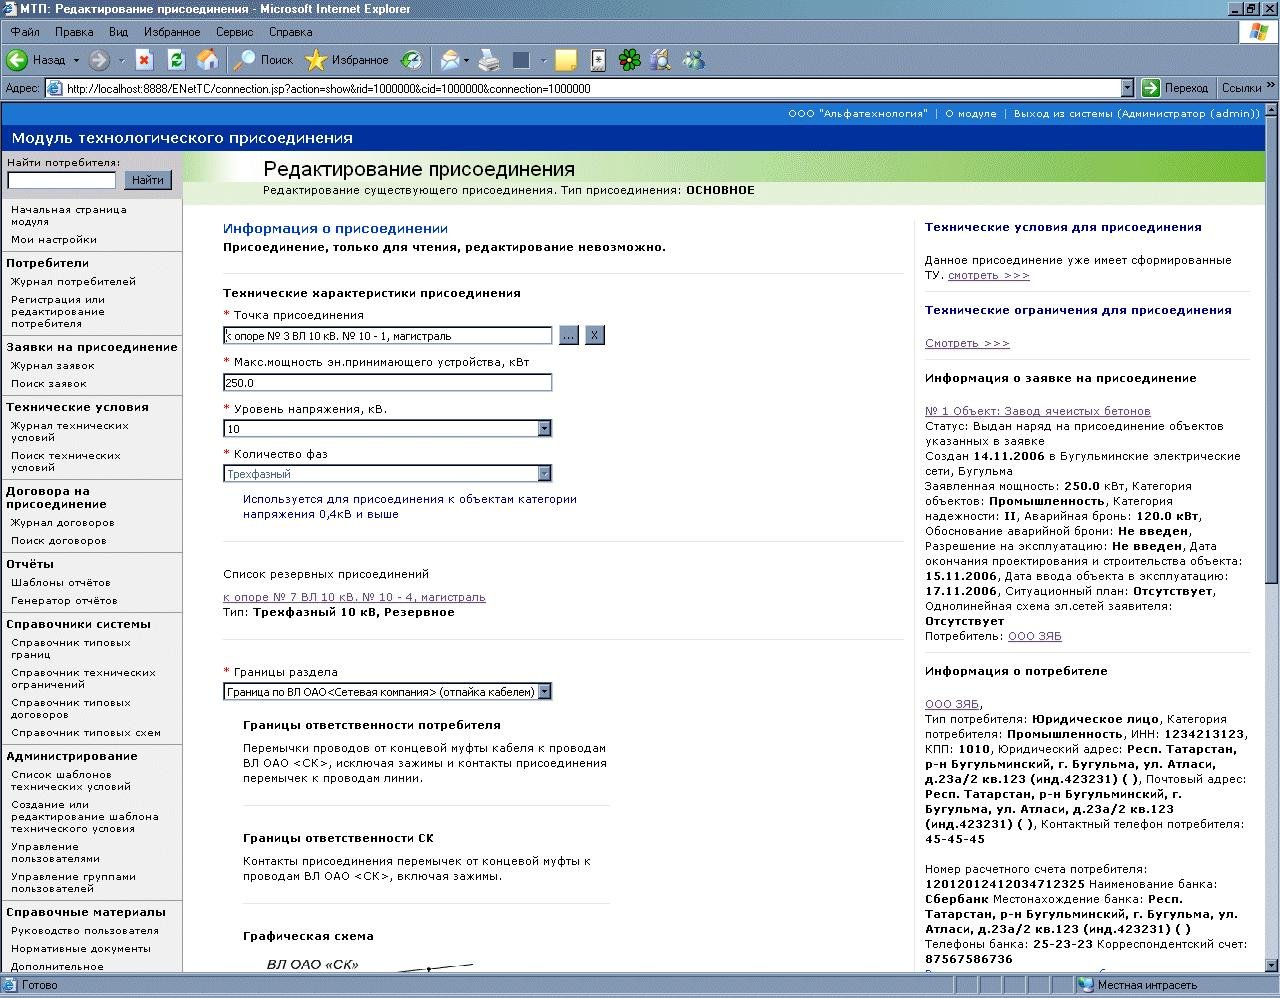Image resolution: width=1280 pixels, height=998 pixels.
Task: Click the Research books-and-magnifier icon
Action: click(660, 60)
